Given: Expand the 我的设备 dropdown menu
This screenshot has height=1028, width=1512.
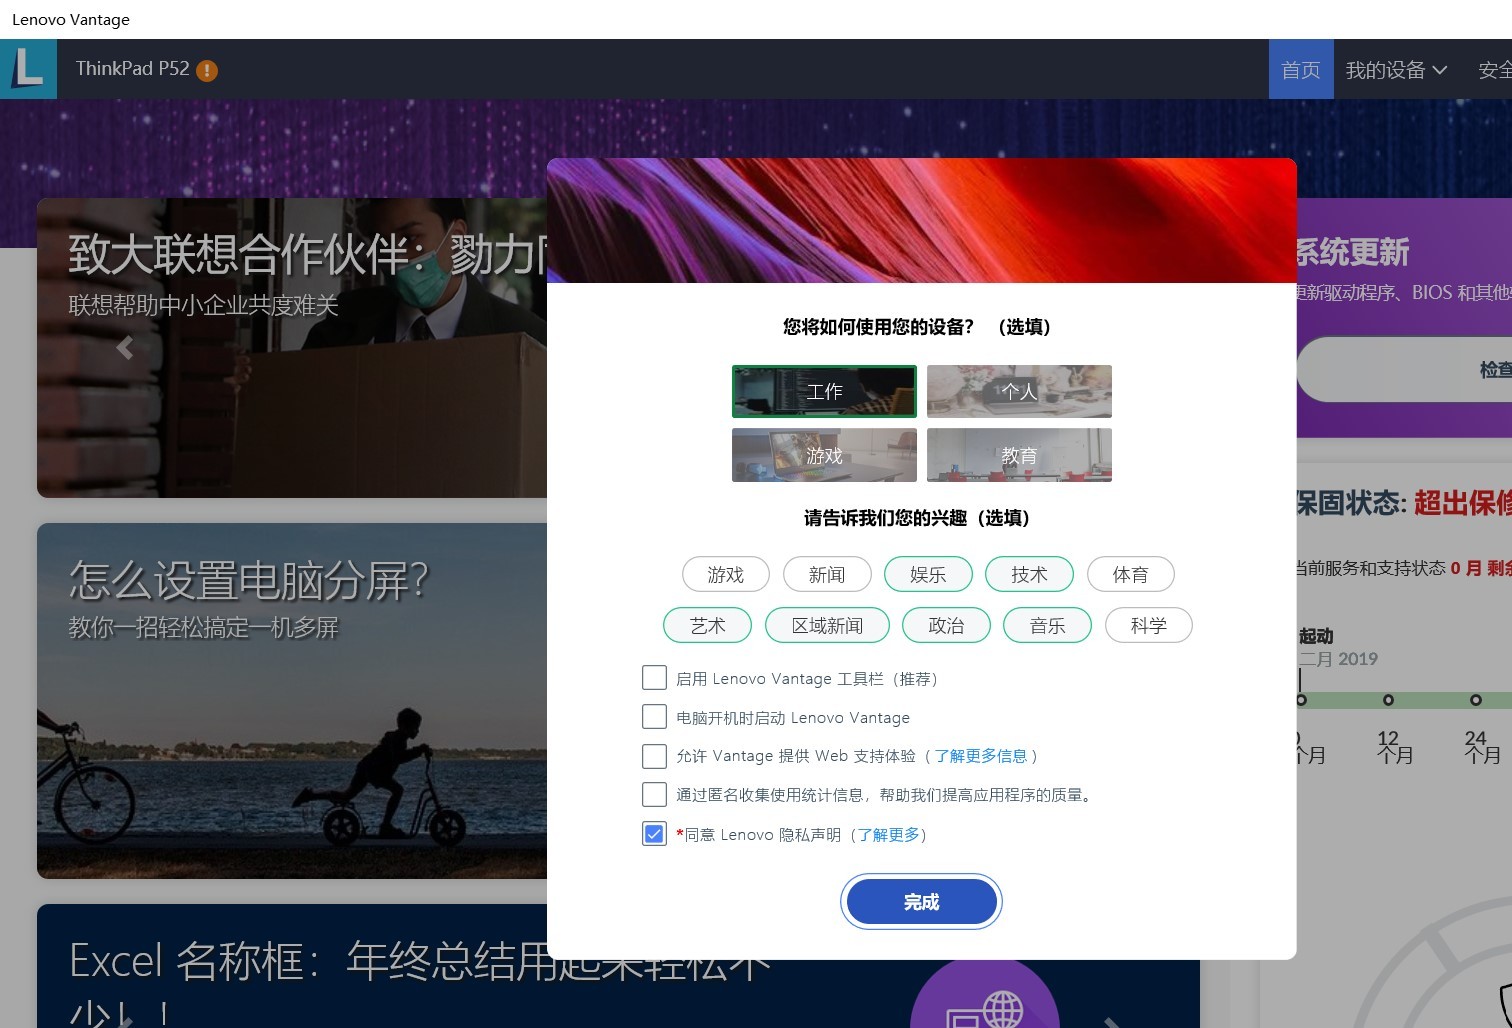Looking at the screenshot, I should pyautogui.click(x=1396, y=70).
